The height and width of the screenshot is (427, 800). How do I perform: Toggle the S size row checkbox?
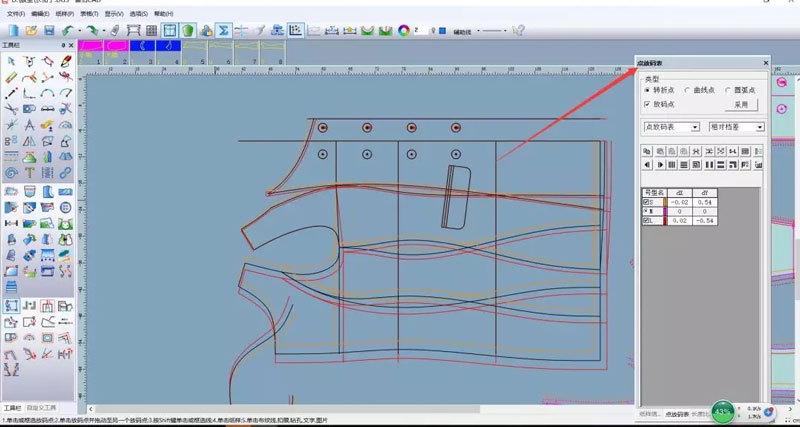[x=646, y=202]
